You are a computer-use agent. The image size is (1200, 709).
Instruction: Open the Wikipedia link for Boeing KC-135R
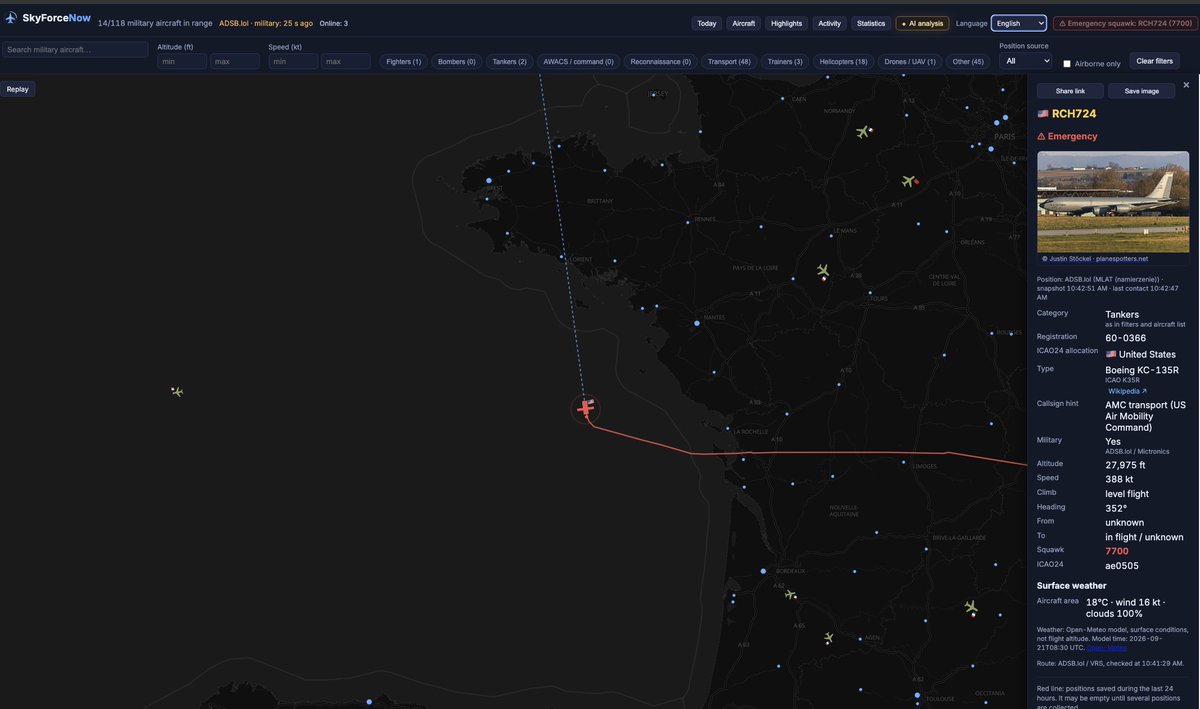coord(1127,391)
